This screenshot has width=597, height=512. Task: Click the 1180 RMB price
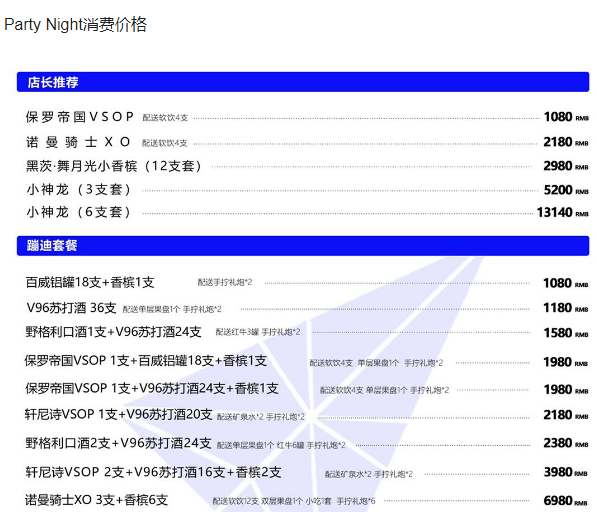coord(566,308)
